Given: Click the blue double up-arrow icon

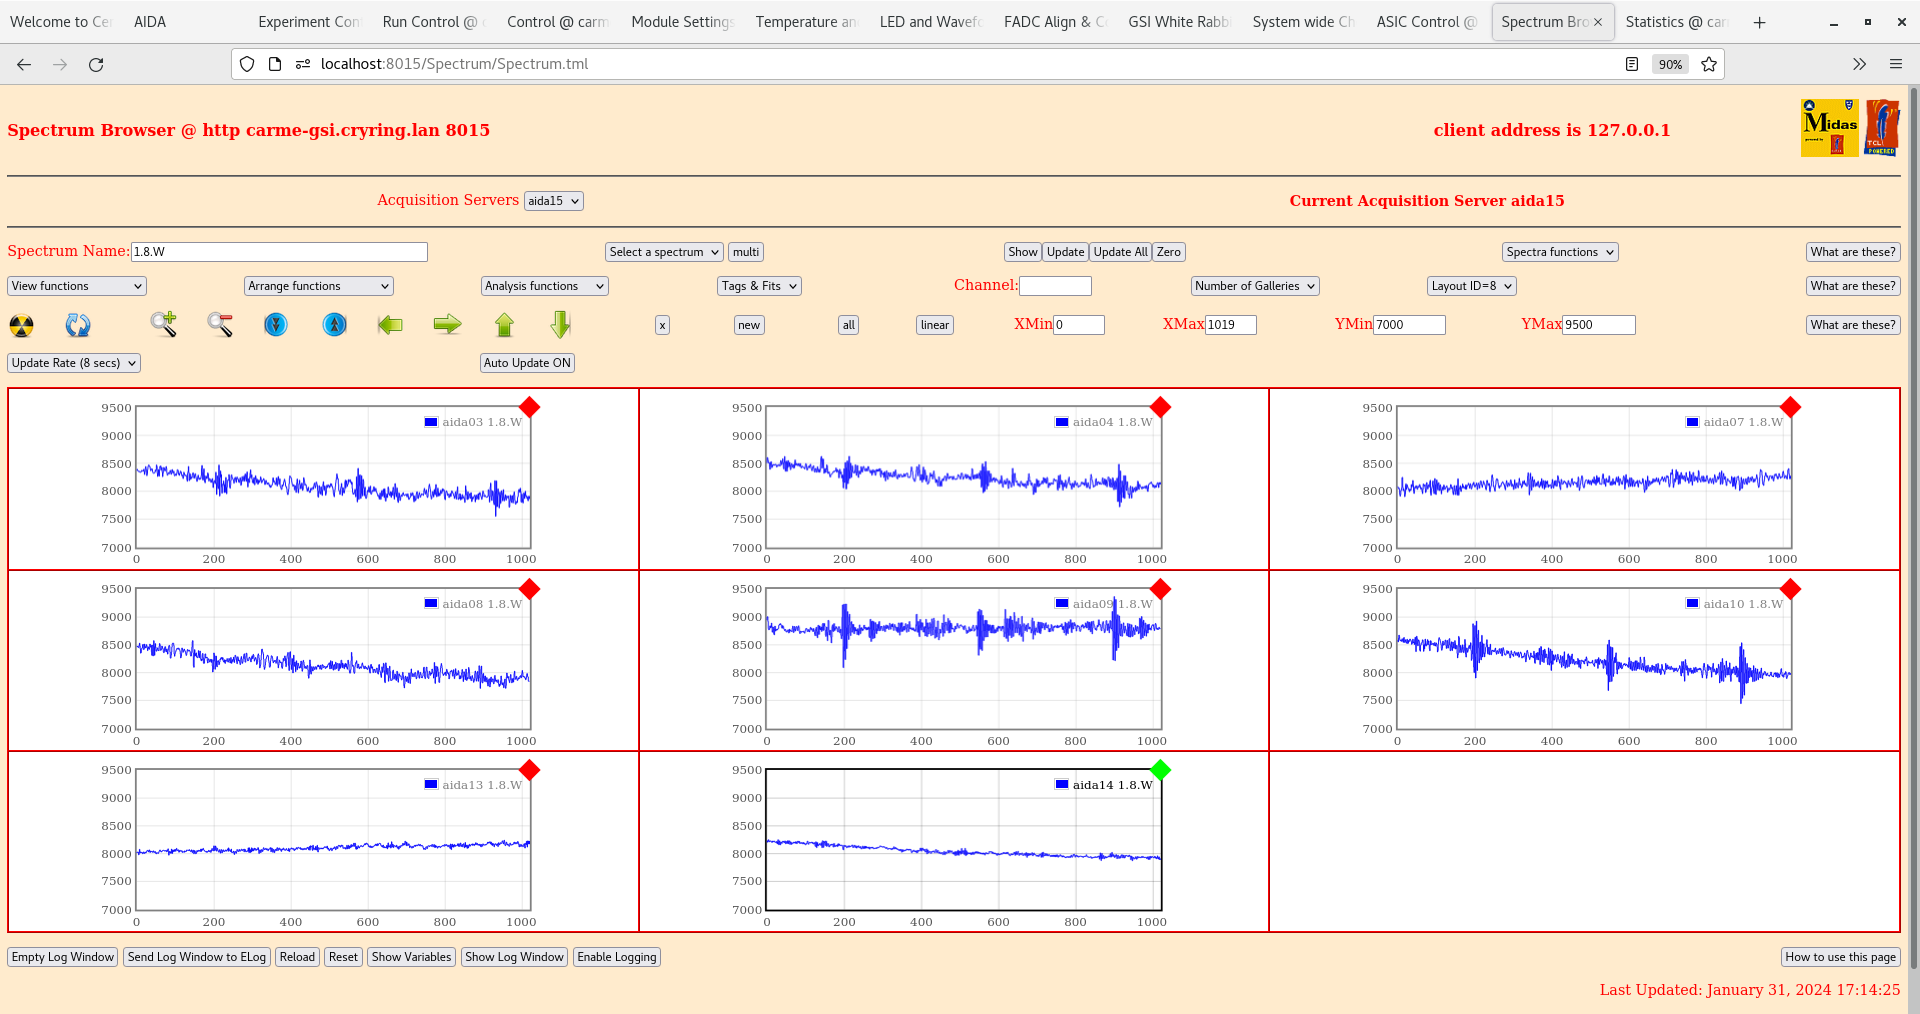Looking at the screenshot, I should (334, 324).
